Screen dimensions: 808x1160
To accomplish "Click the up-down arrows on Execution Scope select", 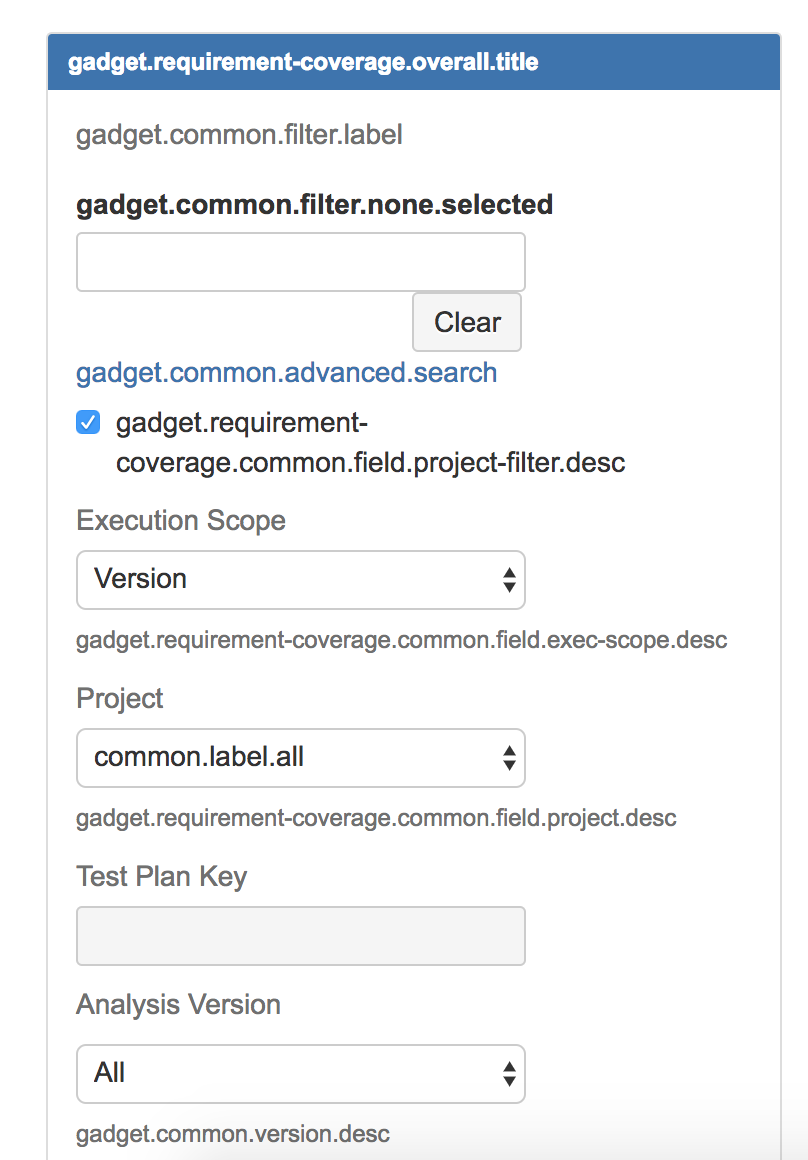I will 509,580.
